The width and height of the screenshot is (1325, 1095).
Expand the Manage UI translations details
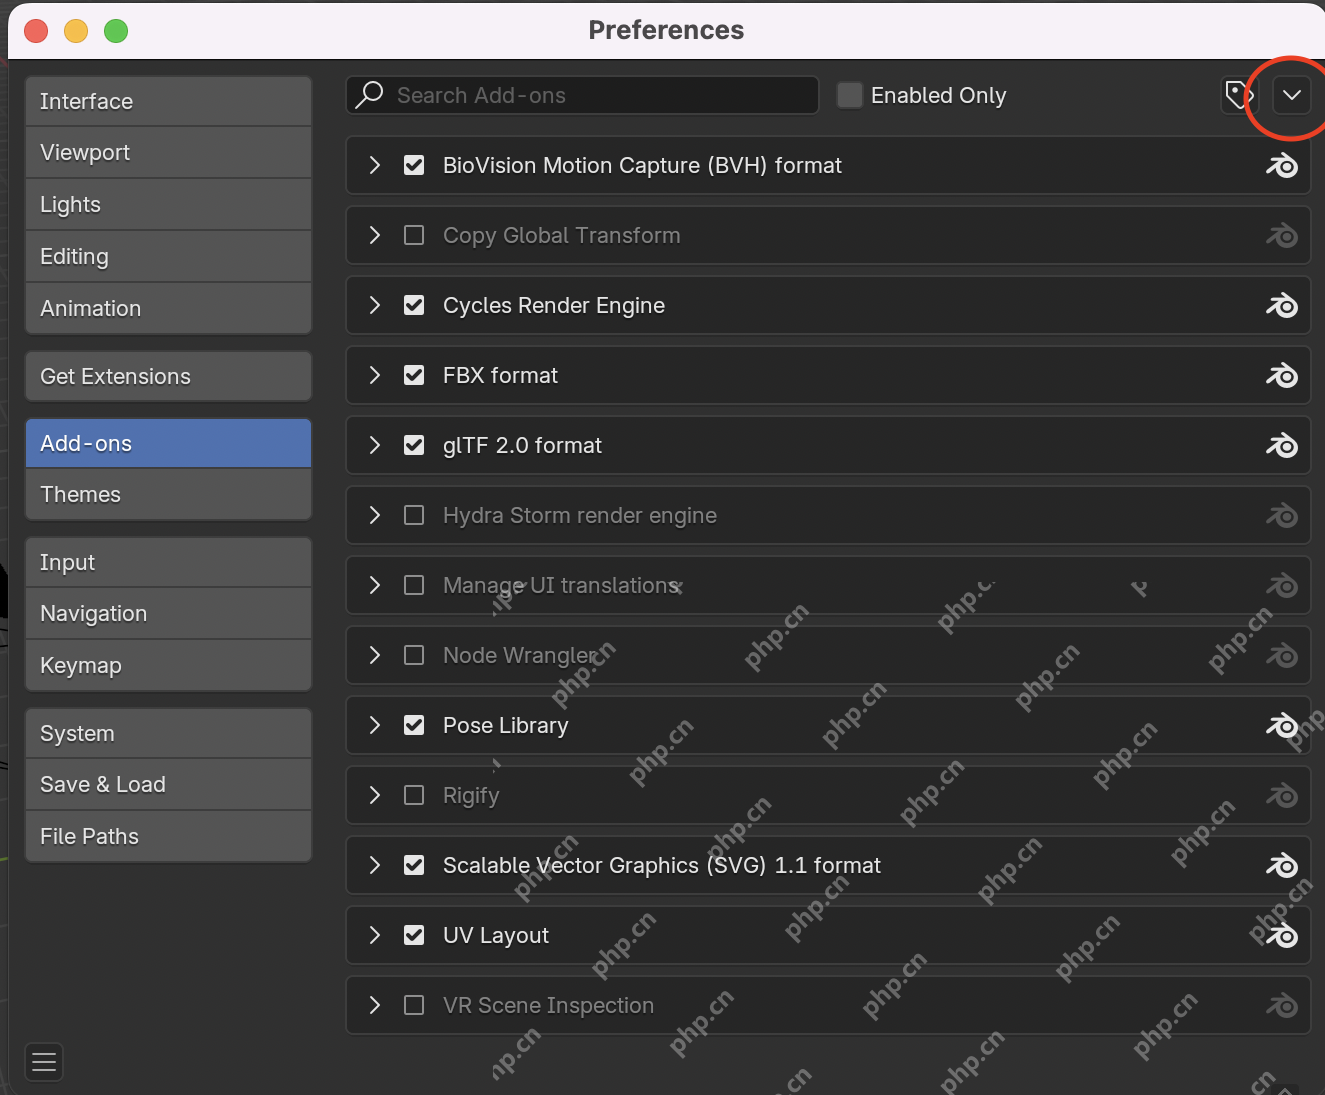375,585
